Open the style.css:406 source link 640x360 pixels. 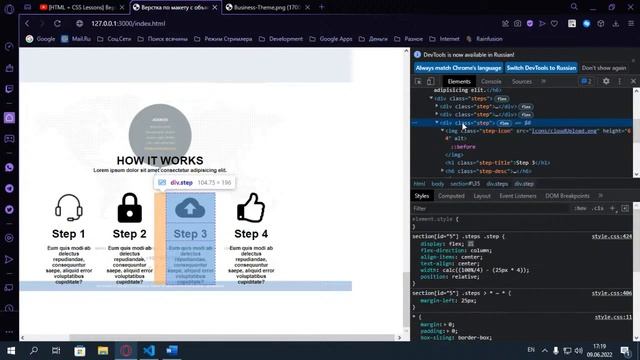[x=611, y=293]
